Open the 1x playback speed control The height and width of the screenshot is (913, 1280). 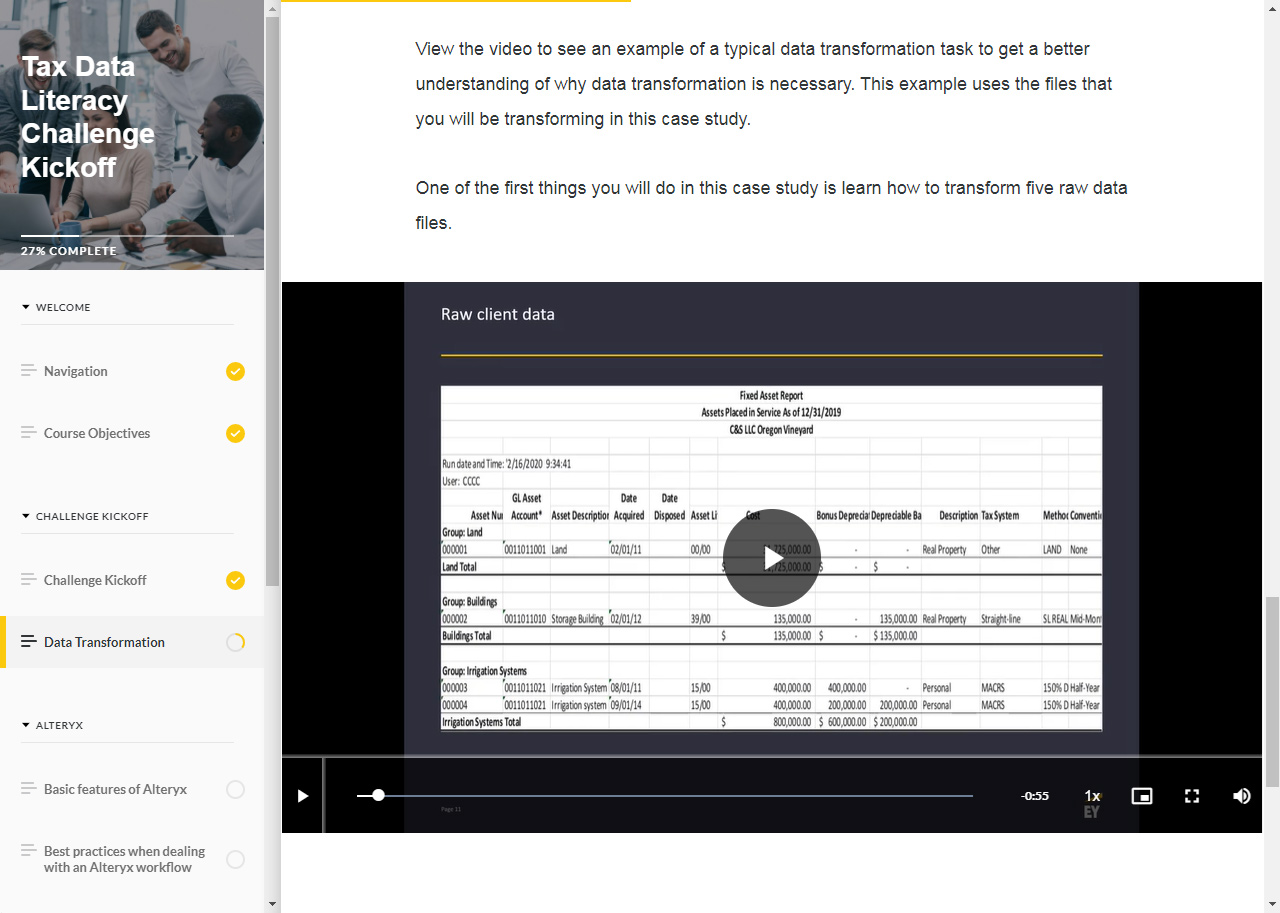click(x=1093, y=796)
